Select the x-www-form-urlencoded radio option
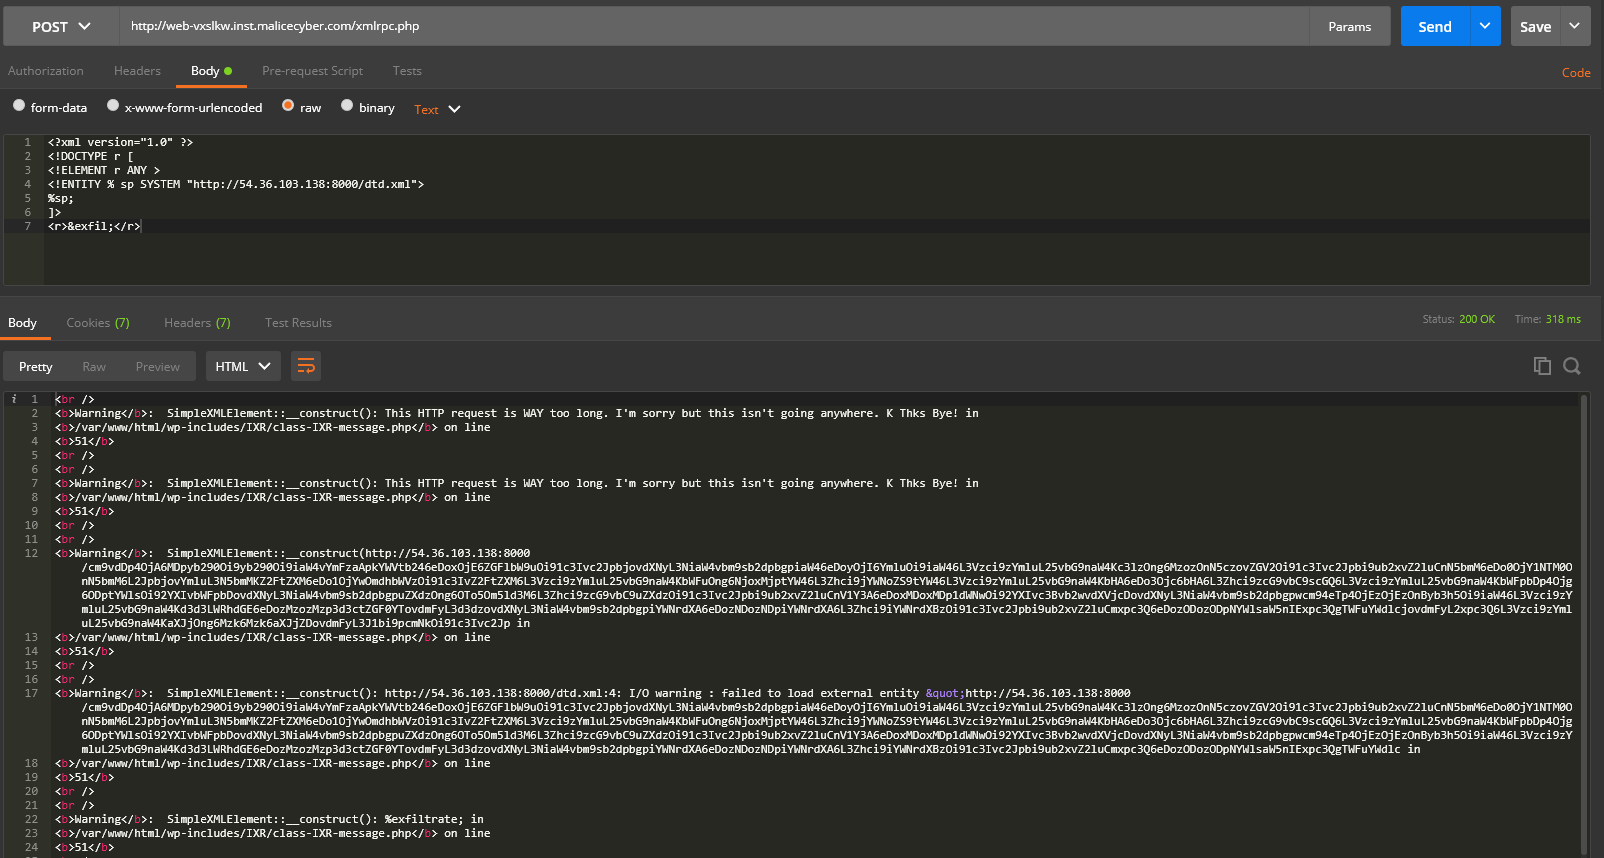This screenshot has width=1604, height=858. (x=113, y=105)
